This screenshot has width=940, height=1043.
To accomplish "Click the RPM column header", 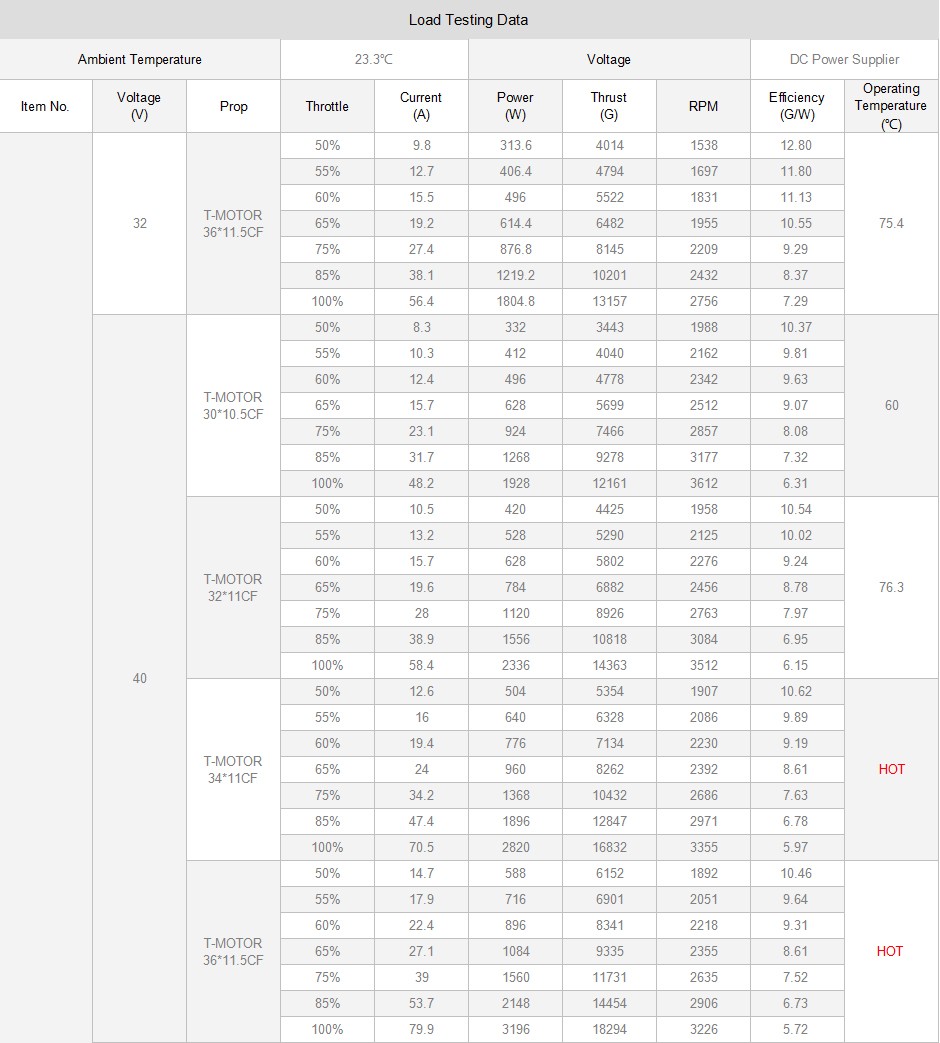I will tap(703, 106).
